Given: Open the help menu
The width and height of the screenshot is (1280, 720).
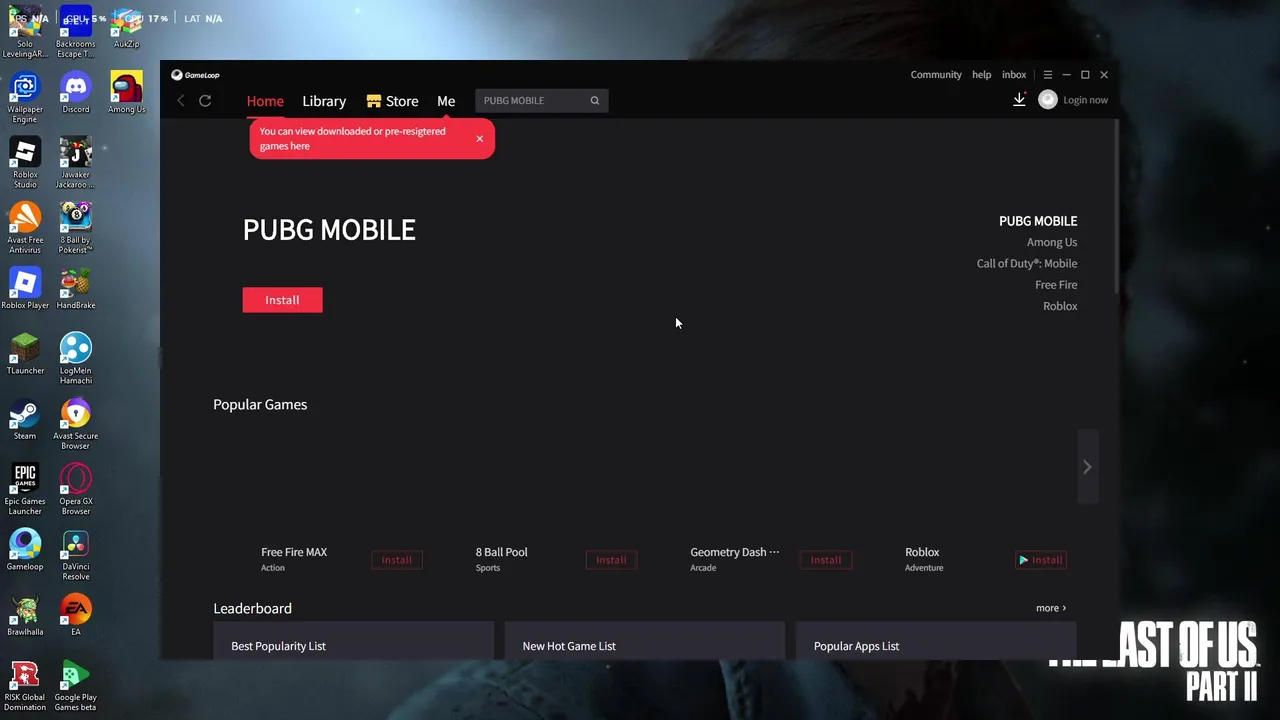Looking at the screenshot, I should click(982, 75).
